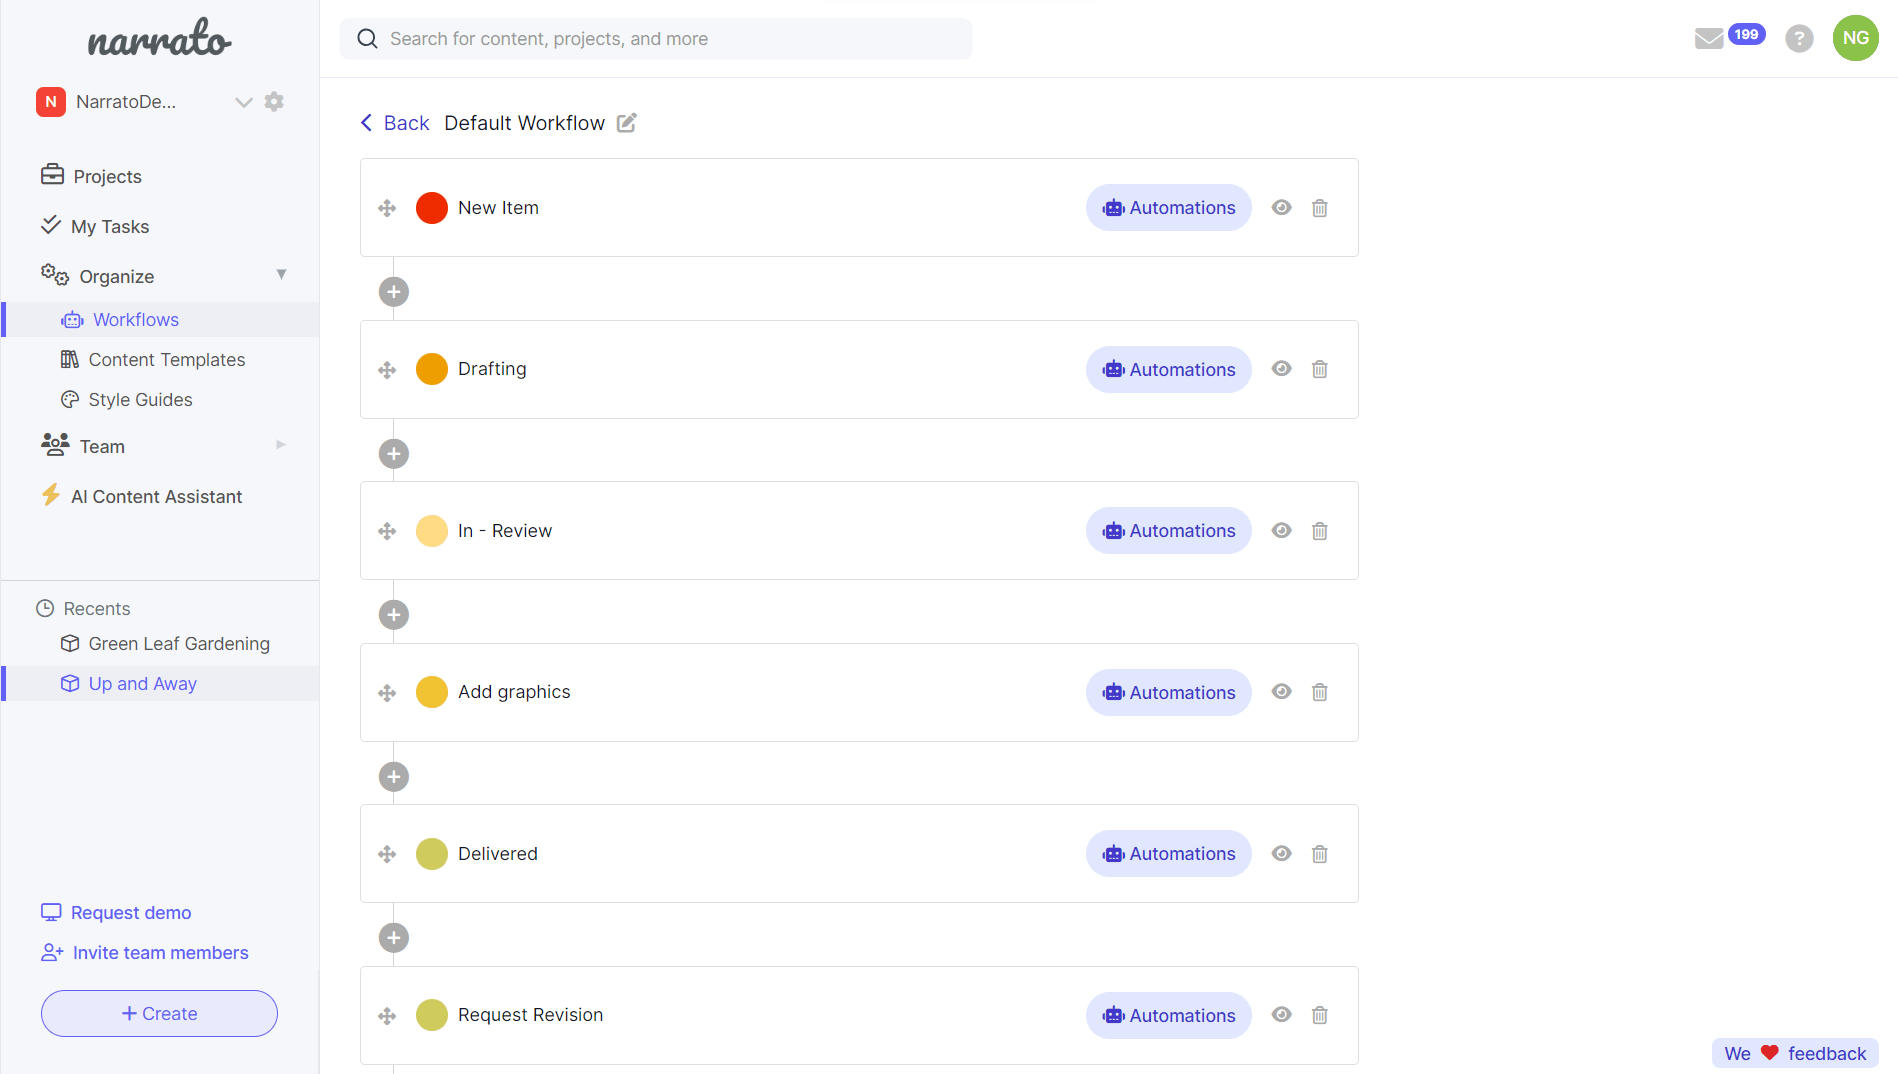This screenshot has height=1074, width=1898.
Task: Edit the Default Workflow name
Action: coord(627,123)
